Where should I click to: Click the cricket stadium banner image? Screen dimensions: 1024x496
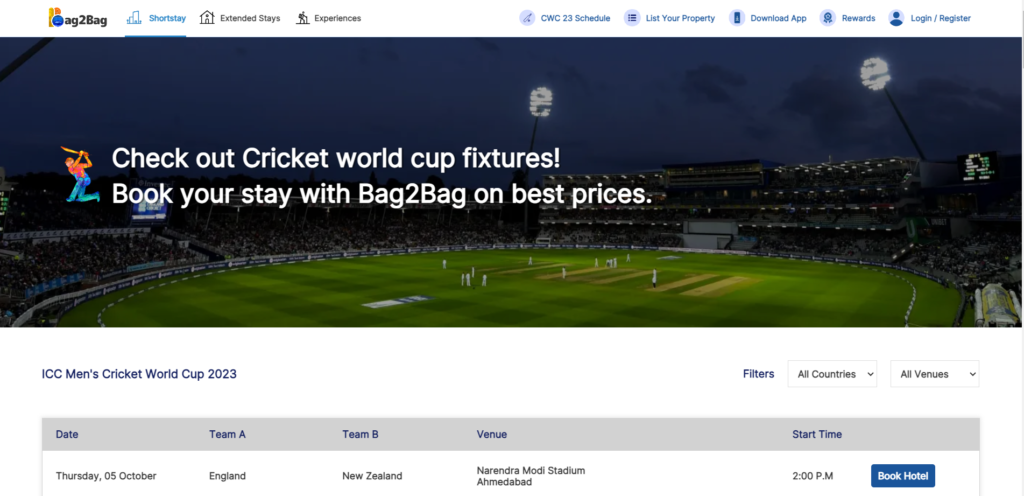pos(512,182)
